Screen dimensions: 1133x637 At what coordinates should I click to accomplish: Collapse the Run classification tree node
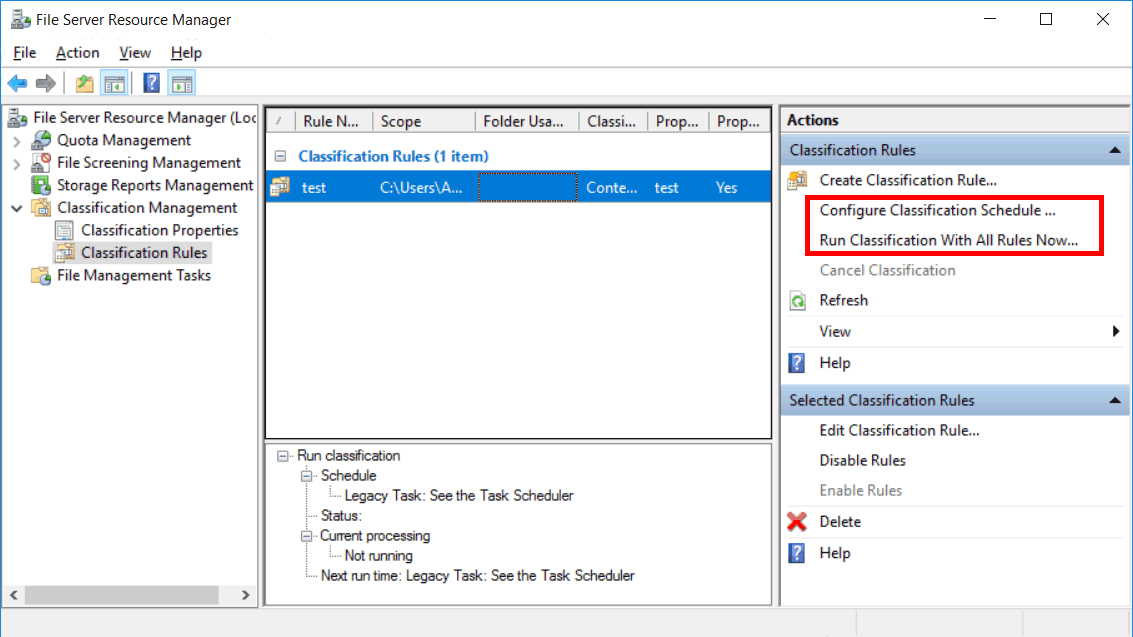(x=283, y=456)
